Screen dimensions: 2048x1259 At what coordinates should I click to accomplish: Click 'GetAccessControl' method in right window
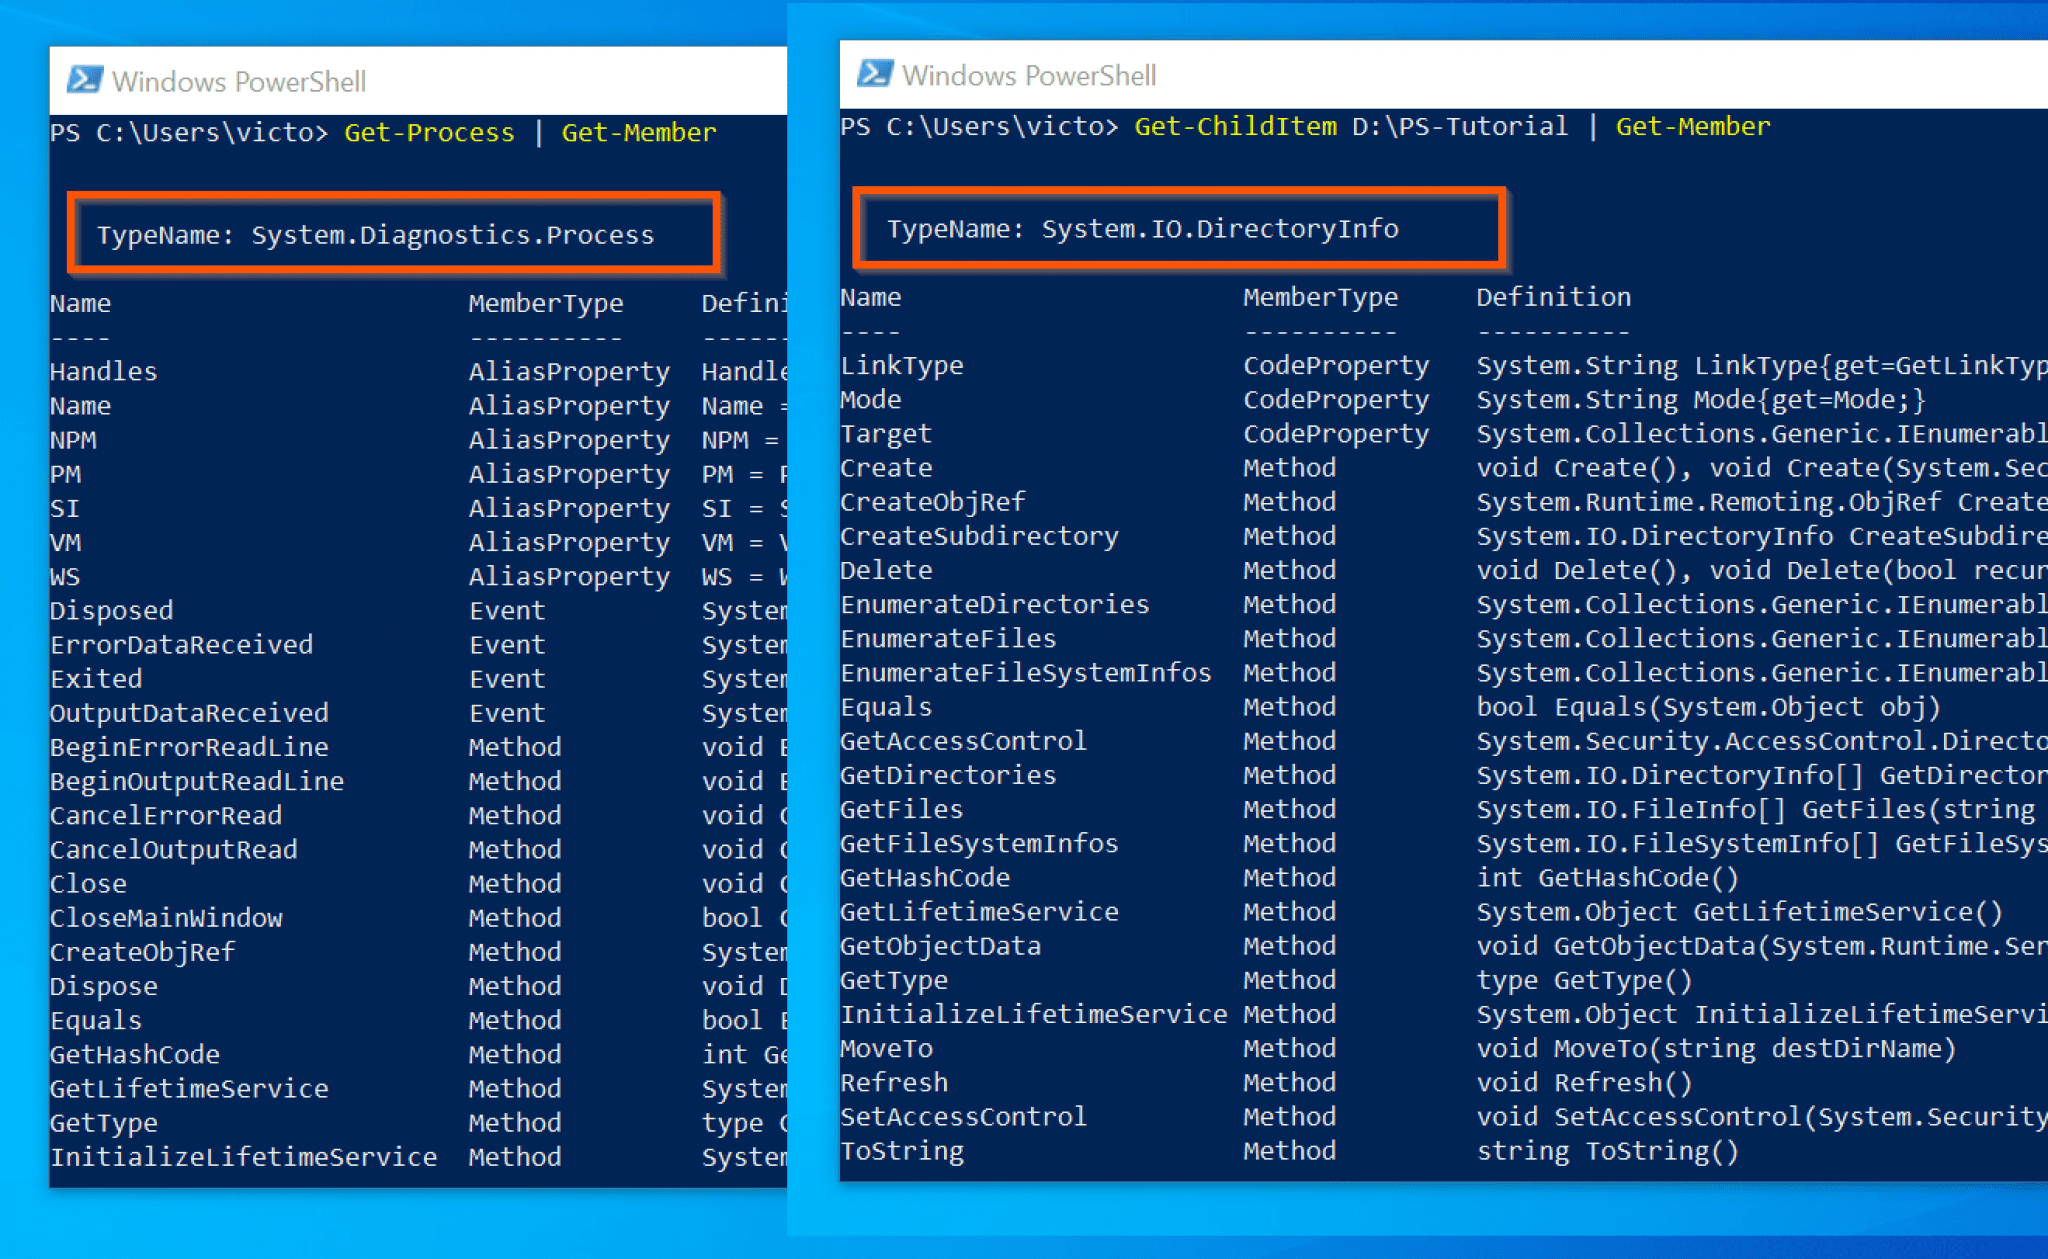(x=963, y=741)
